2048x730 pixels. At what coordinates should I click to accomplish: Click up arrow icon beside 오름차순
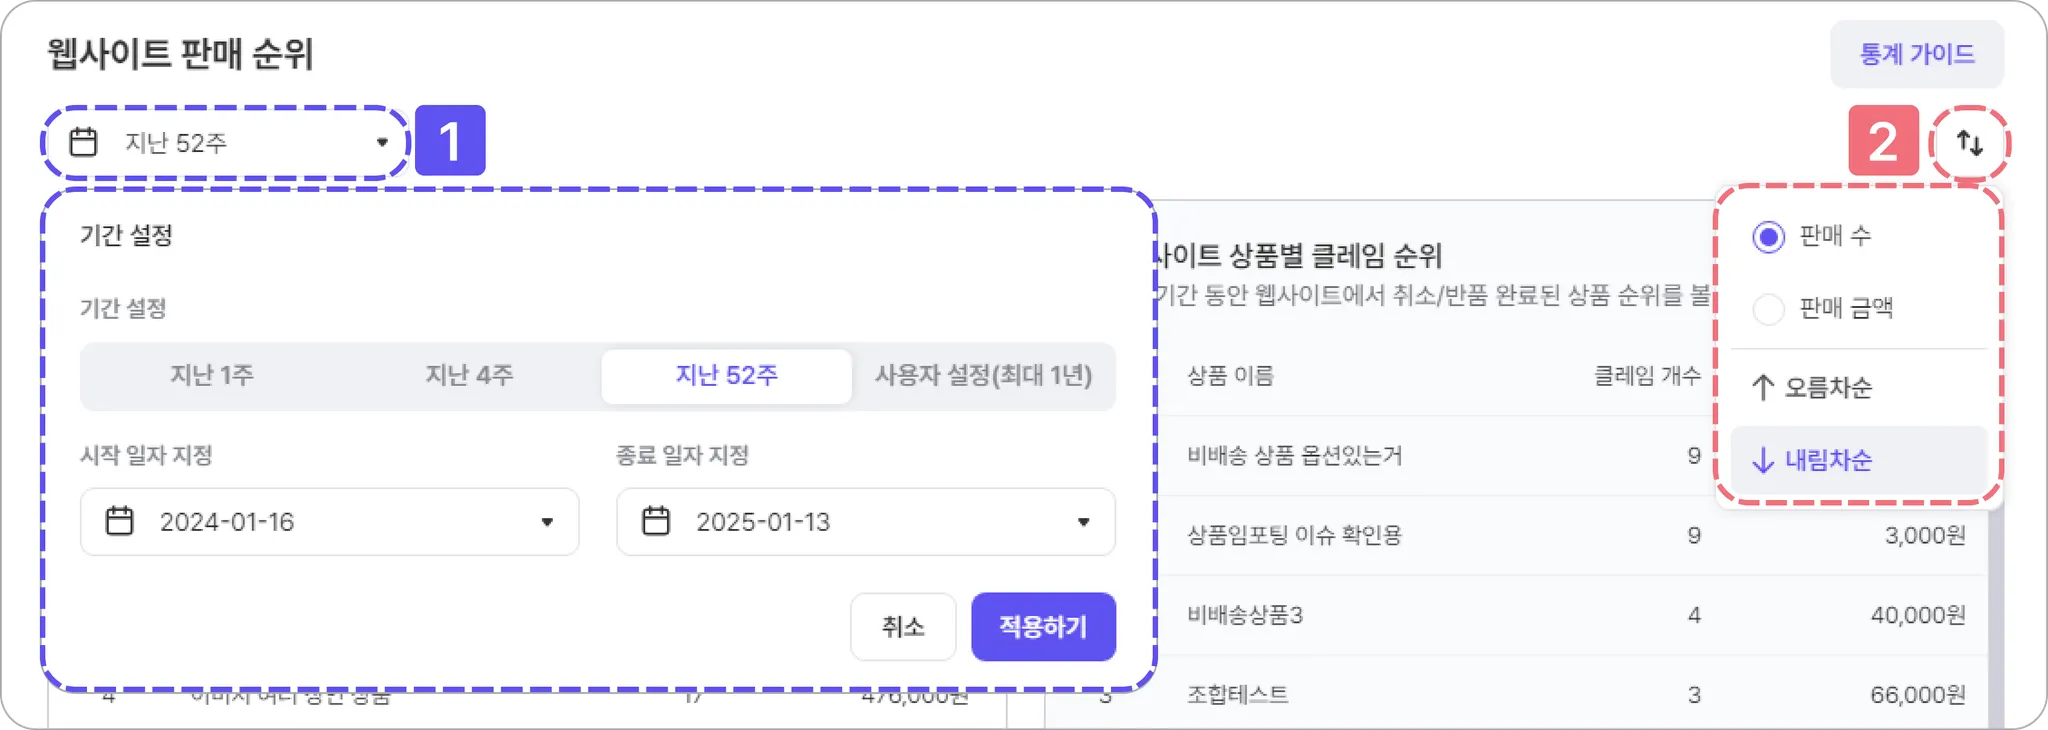coord(1763,388)
